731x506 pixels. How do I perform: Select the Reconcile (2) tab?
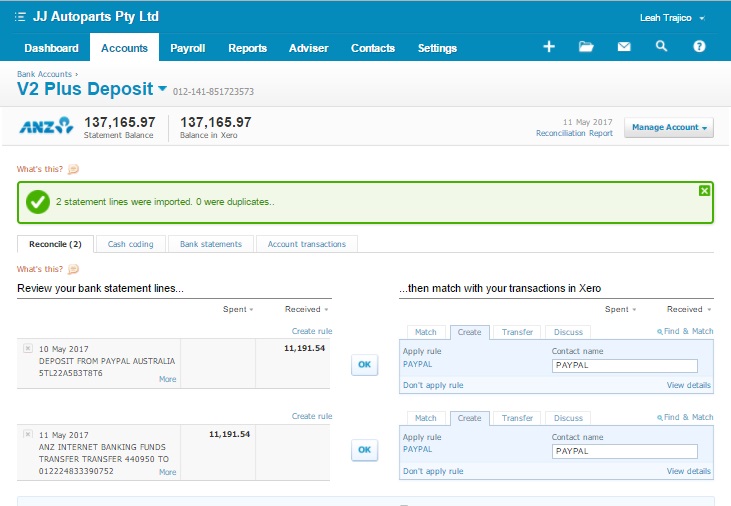tap(55, 244)
